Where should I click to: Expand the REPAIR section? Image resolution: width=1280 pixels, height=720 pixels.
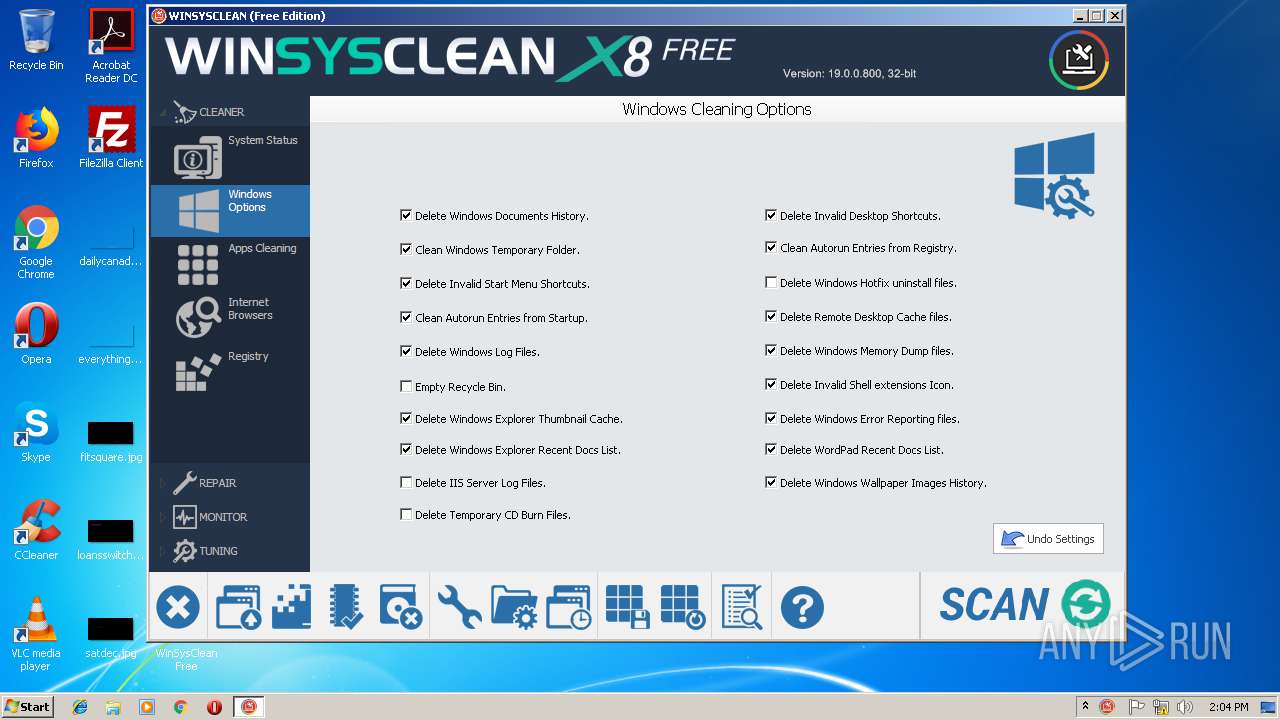click(x=164, y=483)
